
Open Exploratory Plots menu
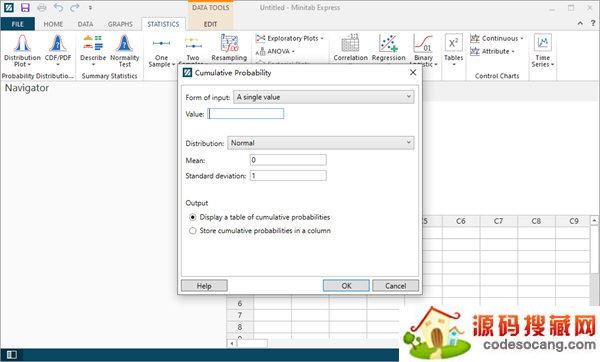click(290, 38)
